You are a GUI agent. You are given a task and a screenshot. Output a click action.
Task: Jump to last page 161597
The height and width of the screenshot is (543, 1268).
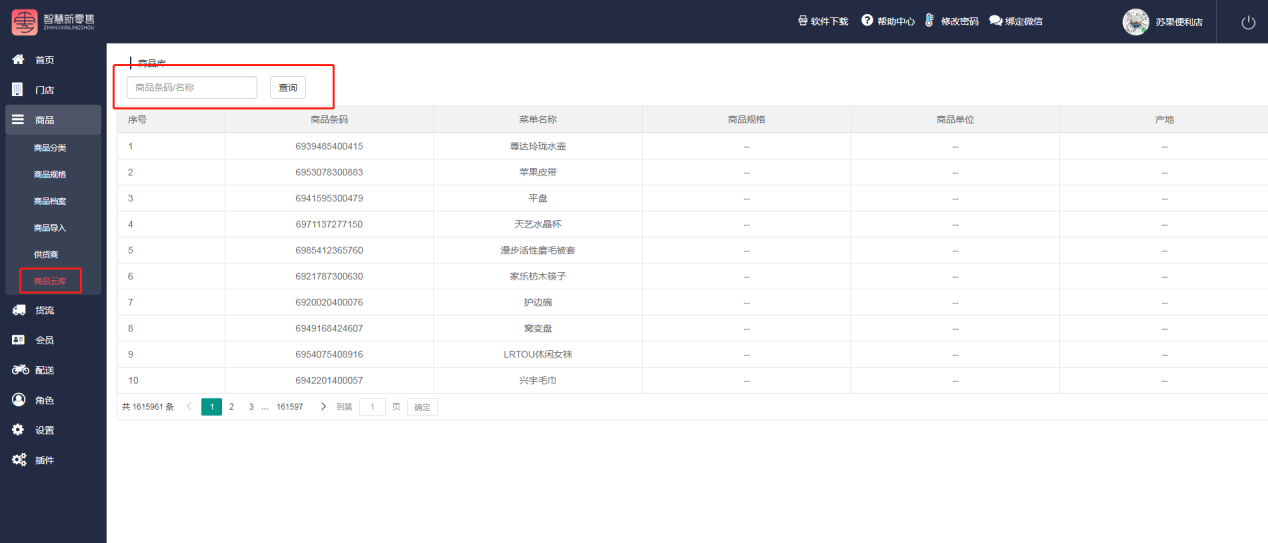290,407
